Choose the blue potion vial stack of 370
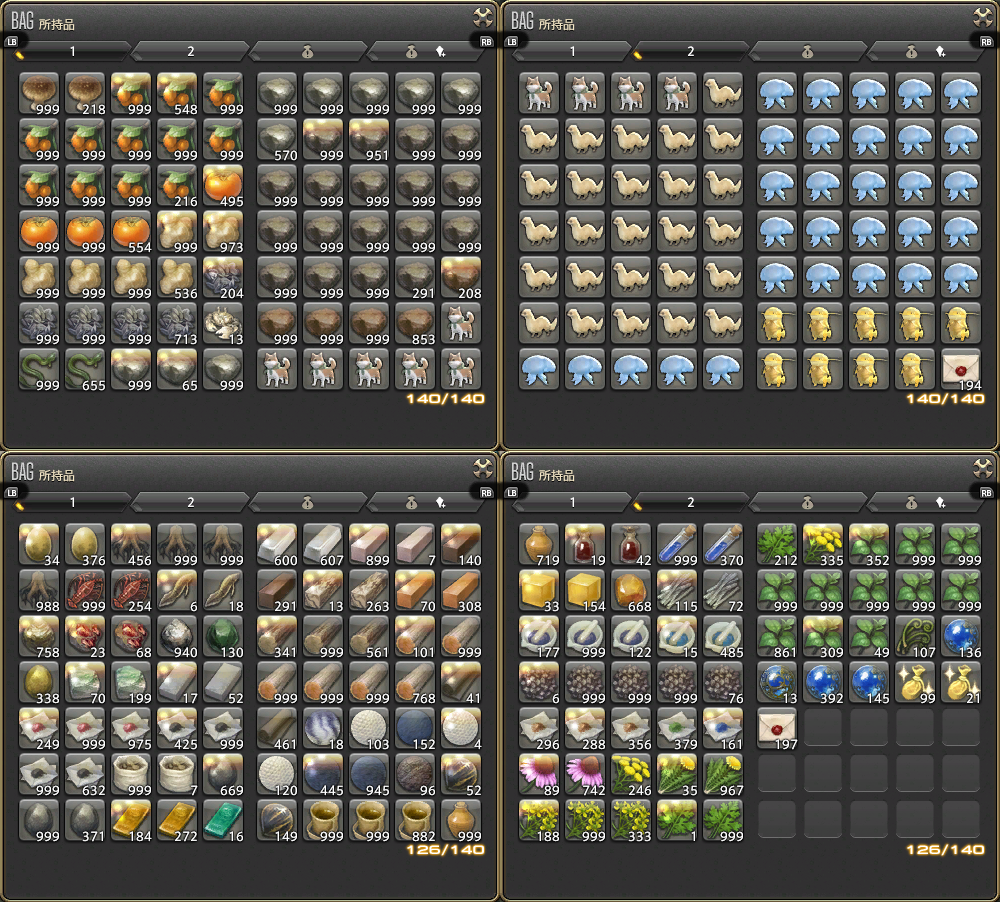The width and height of the screenshot is (1000, 902). tap(723, 543)
